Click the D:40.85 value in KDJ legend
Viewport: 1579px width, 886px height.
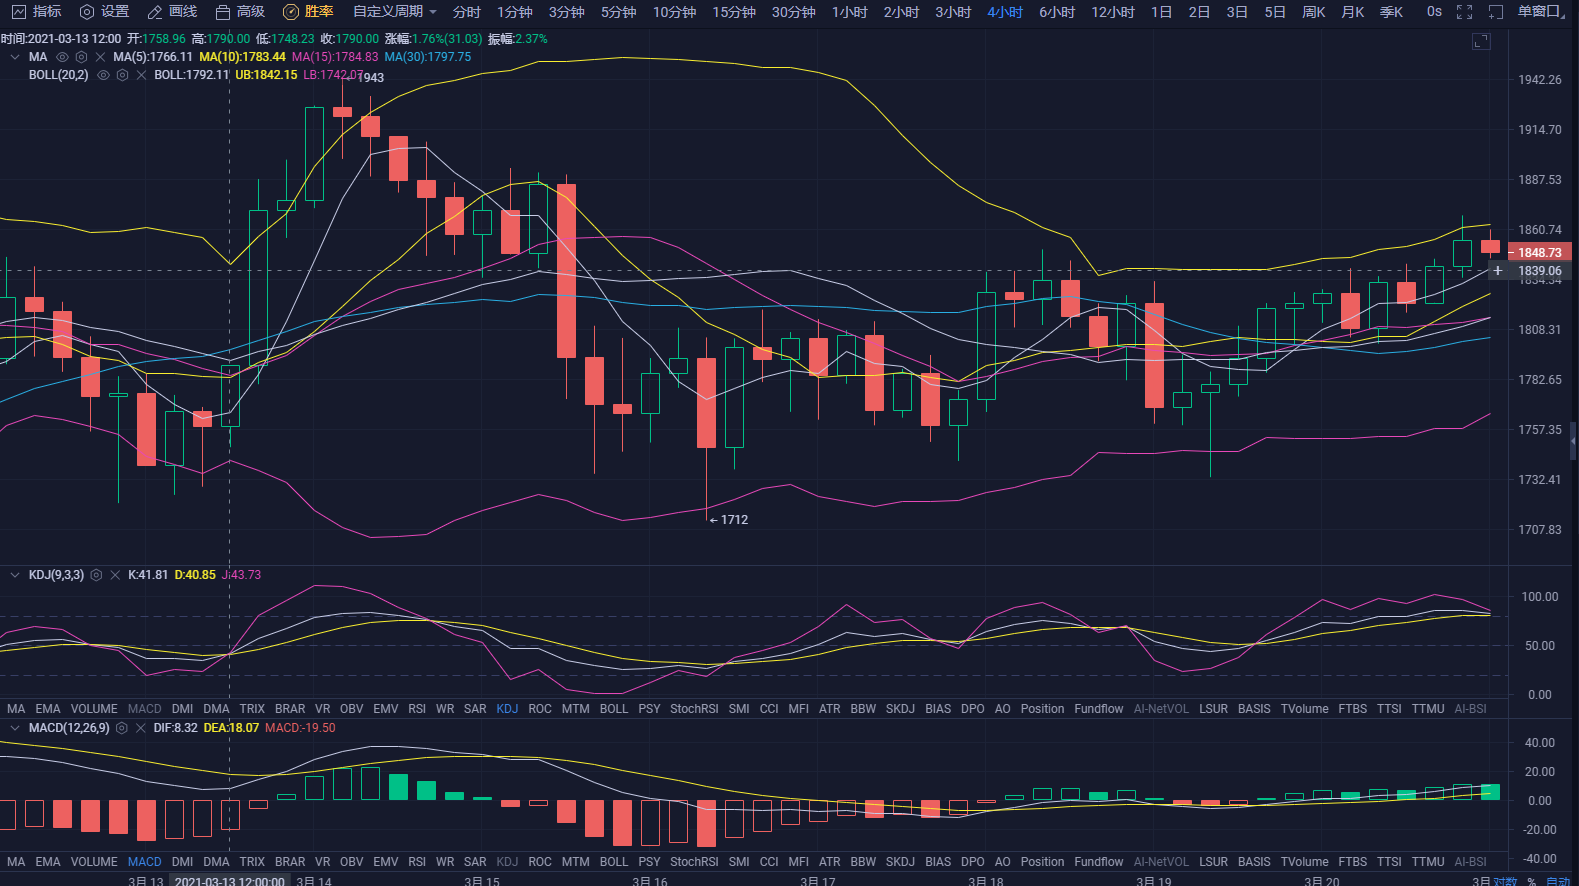coord(195,575)
